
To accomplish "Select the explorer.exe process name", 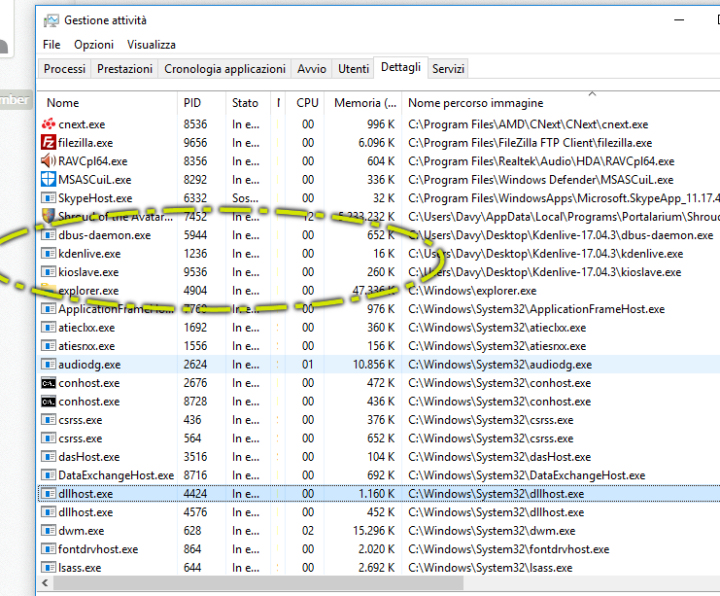I will 88,291.
